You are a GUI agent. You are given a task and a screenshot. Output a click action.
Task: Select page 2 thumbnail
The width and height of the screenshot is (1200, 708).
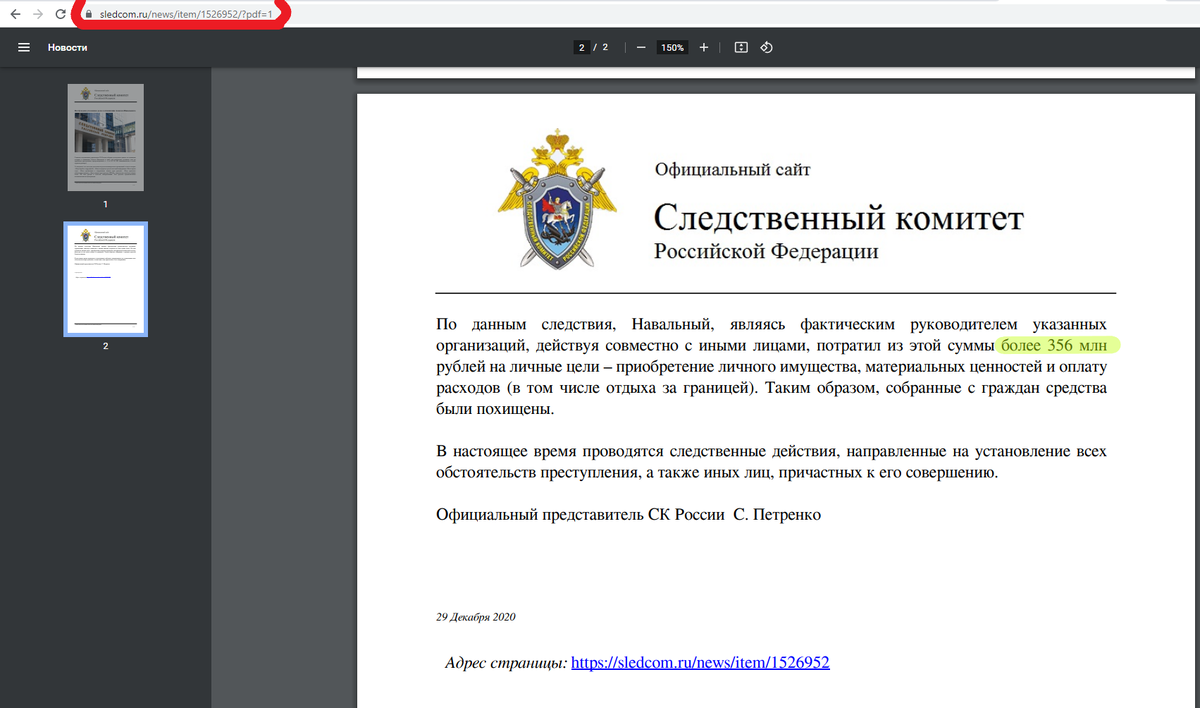(106, 279)
